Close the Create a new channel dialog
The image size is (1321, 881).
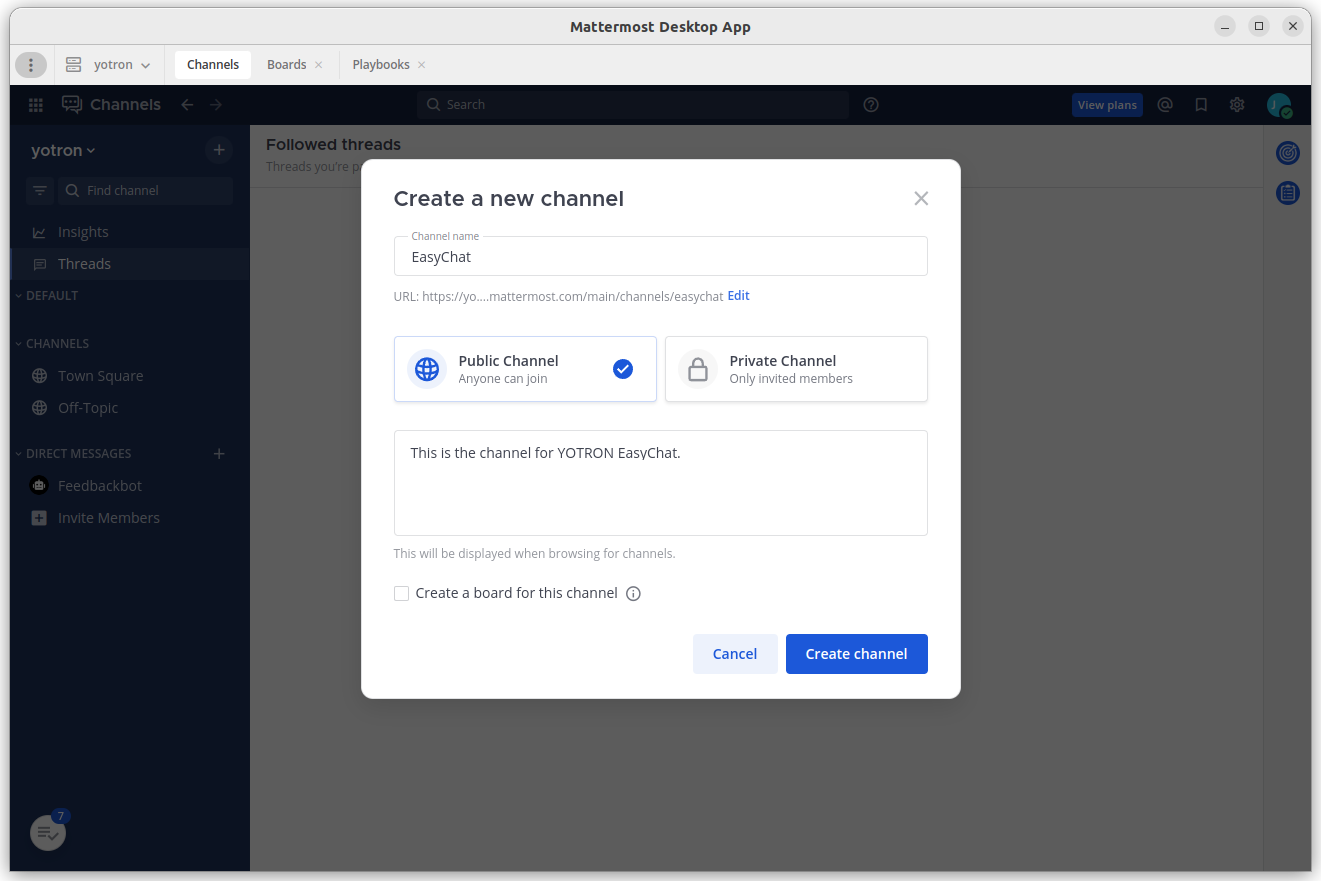(x=921, y=199)
